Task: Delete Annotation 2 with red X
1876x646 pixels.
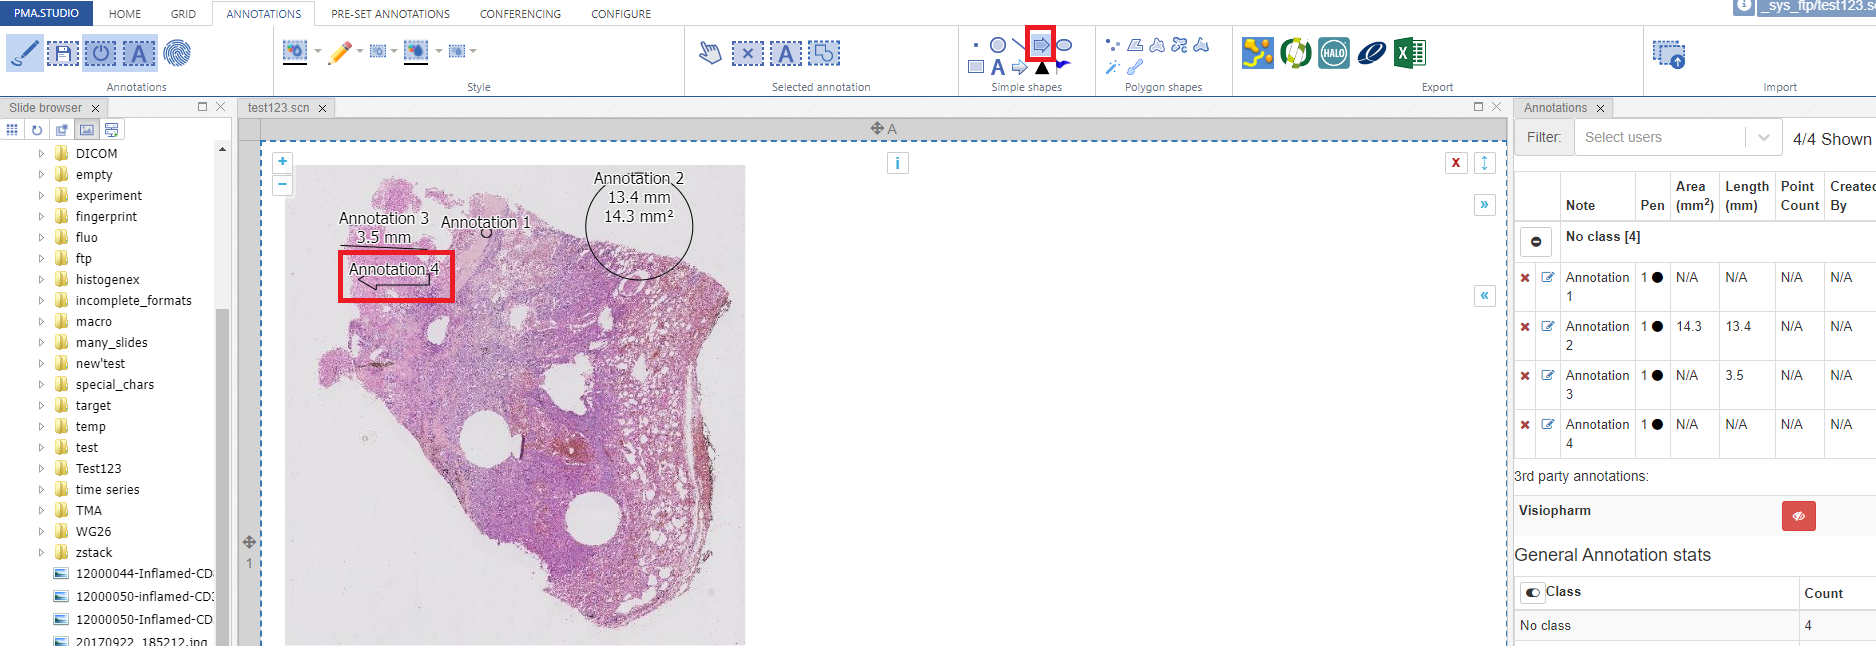Action: [1525, 327]
